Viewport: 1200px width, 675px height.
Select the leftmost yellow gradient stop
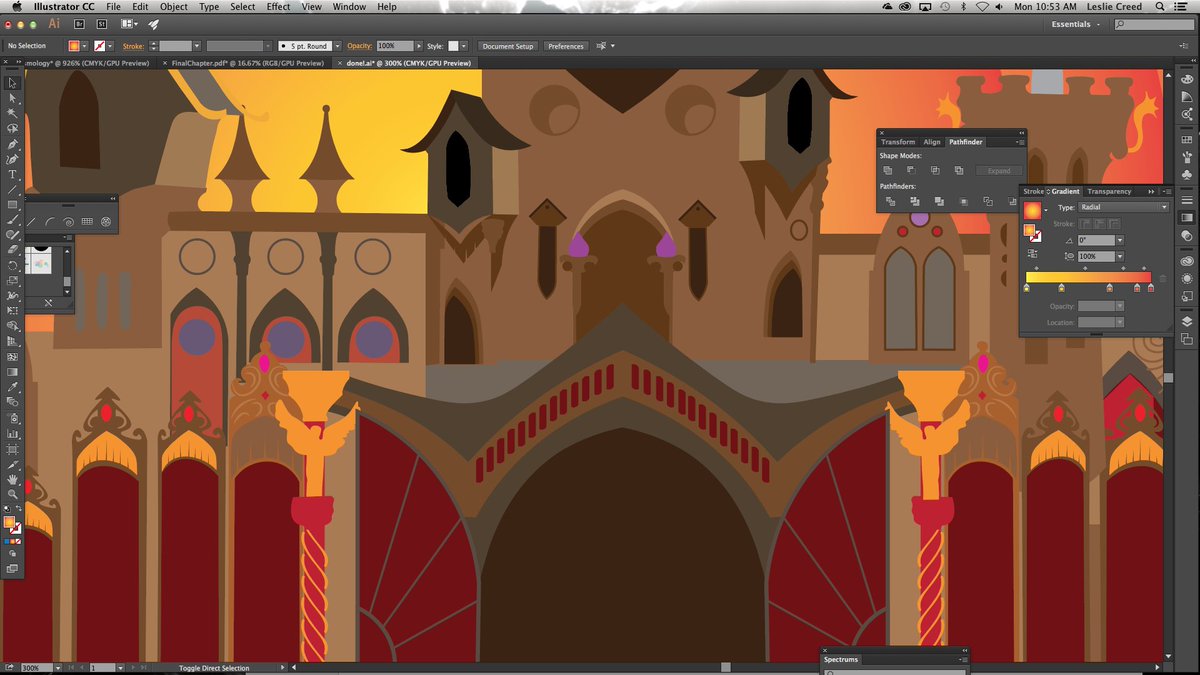click(x=1026, y=288)
